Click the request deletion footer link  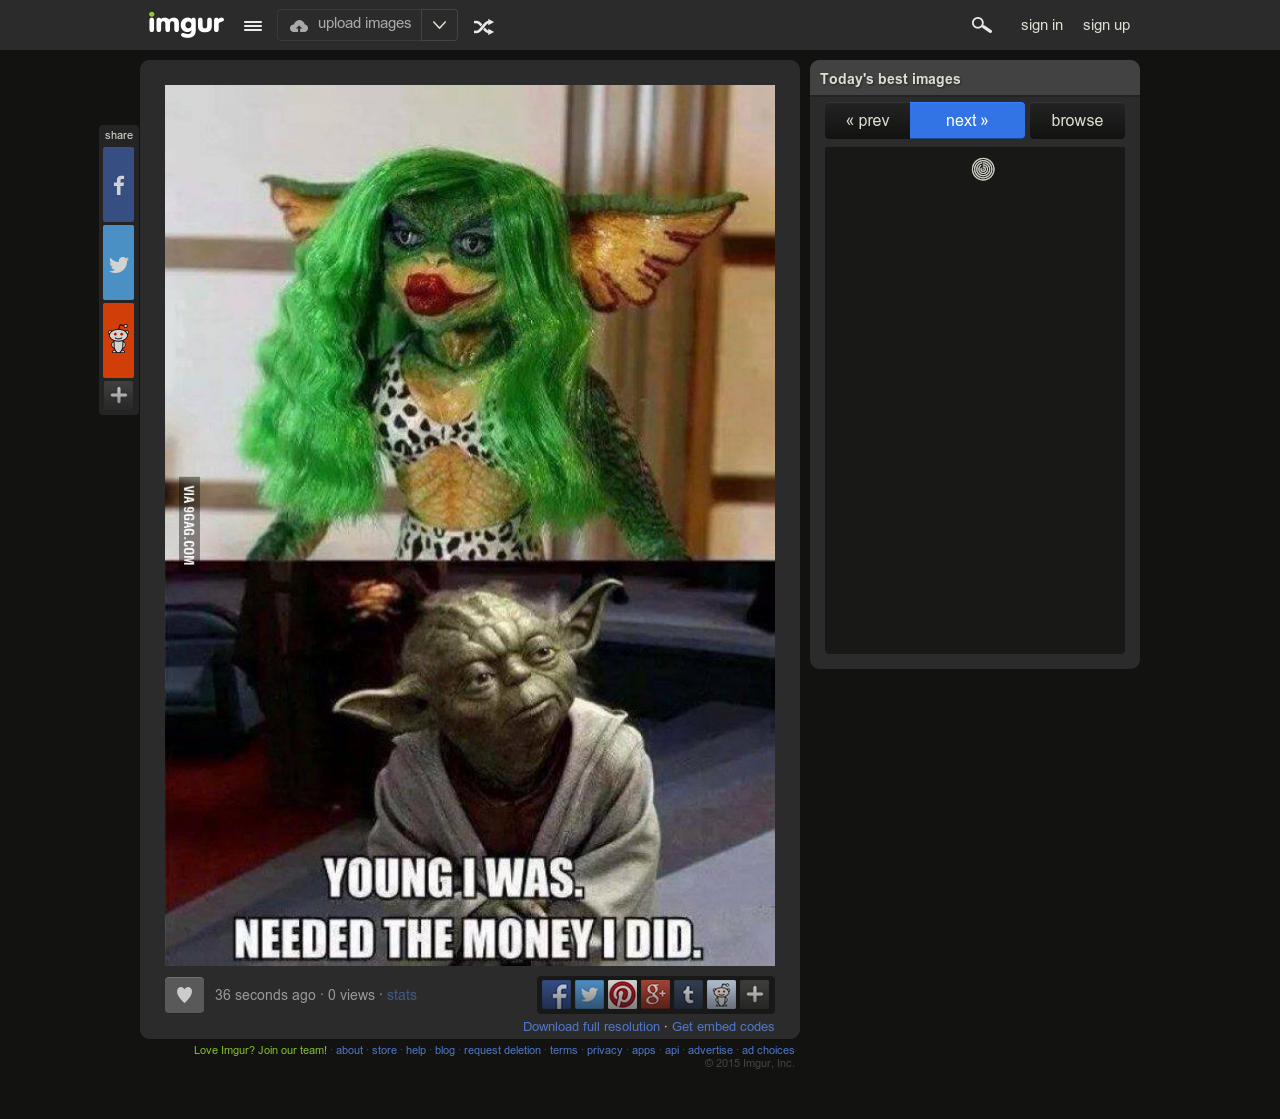(x=502, y=1050)
